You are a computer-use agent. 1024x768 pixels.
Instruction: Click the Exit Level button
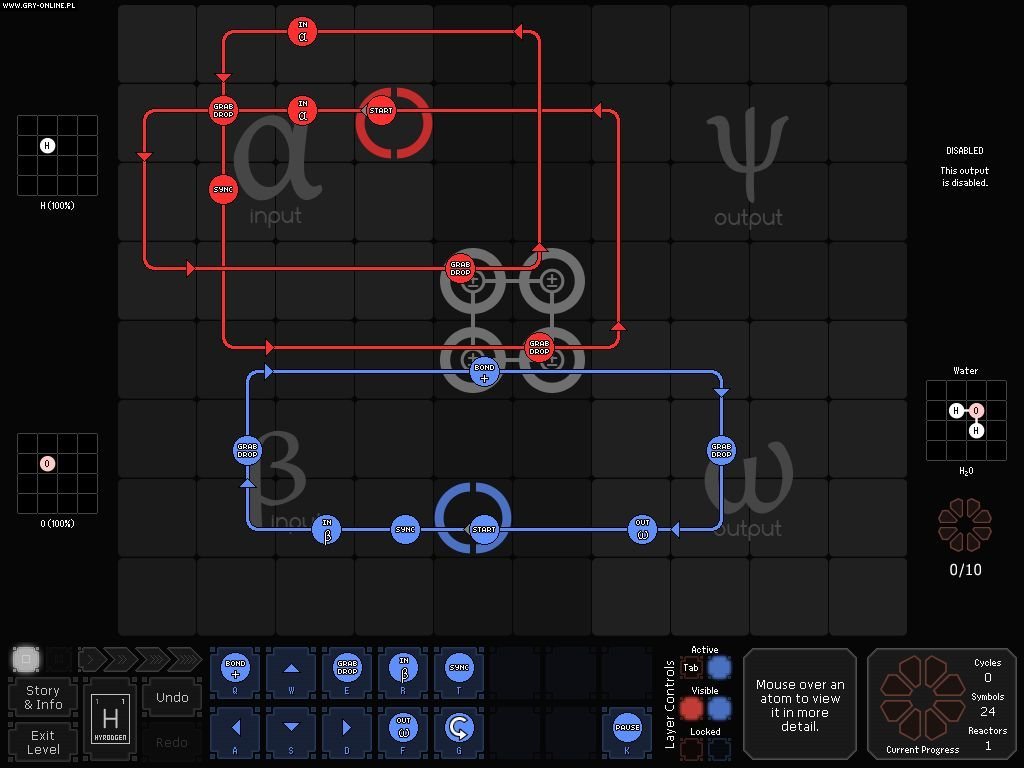(x=41, y=743)
